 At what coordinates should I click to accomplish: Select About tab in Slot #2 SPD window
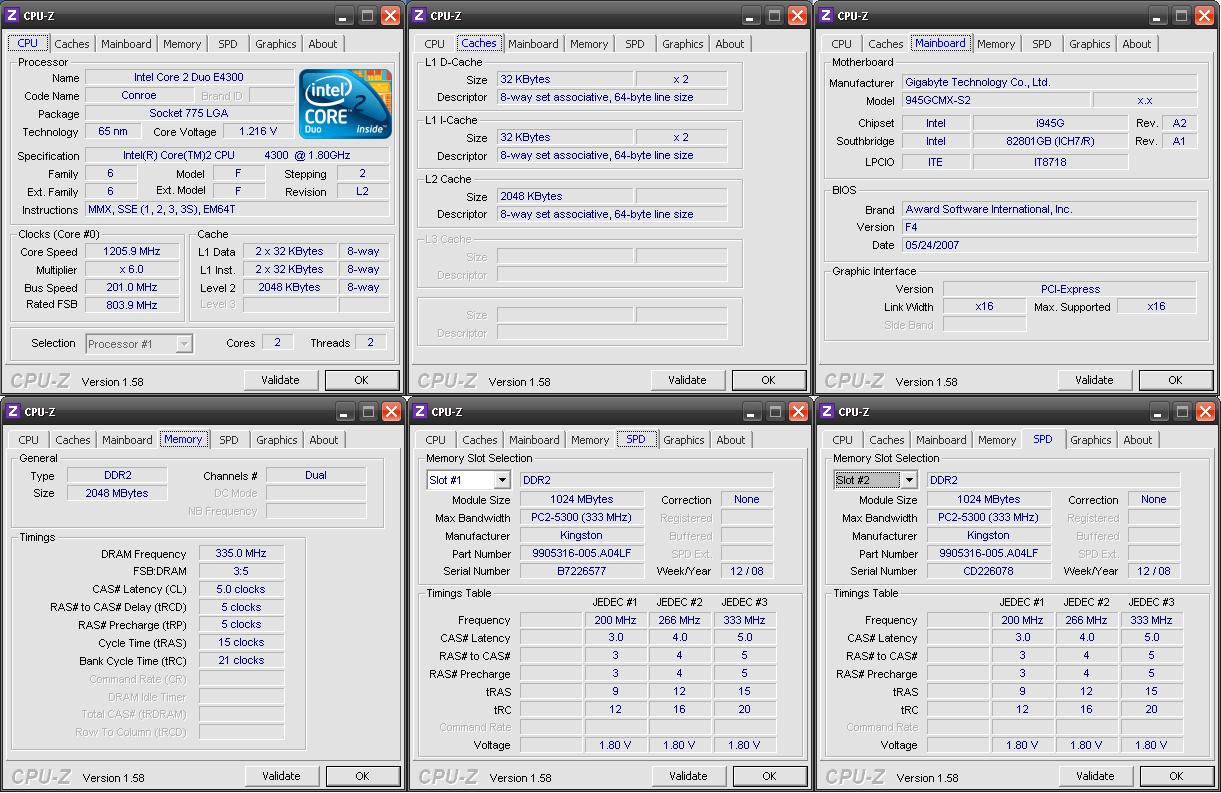[x=1138, y=440]
